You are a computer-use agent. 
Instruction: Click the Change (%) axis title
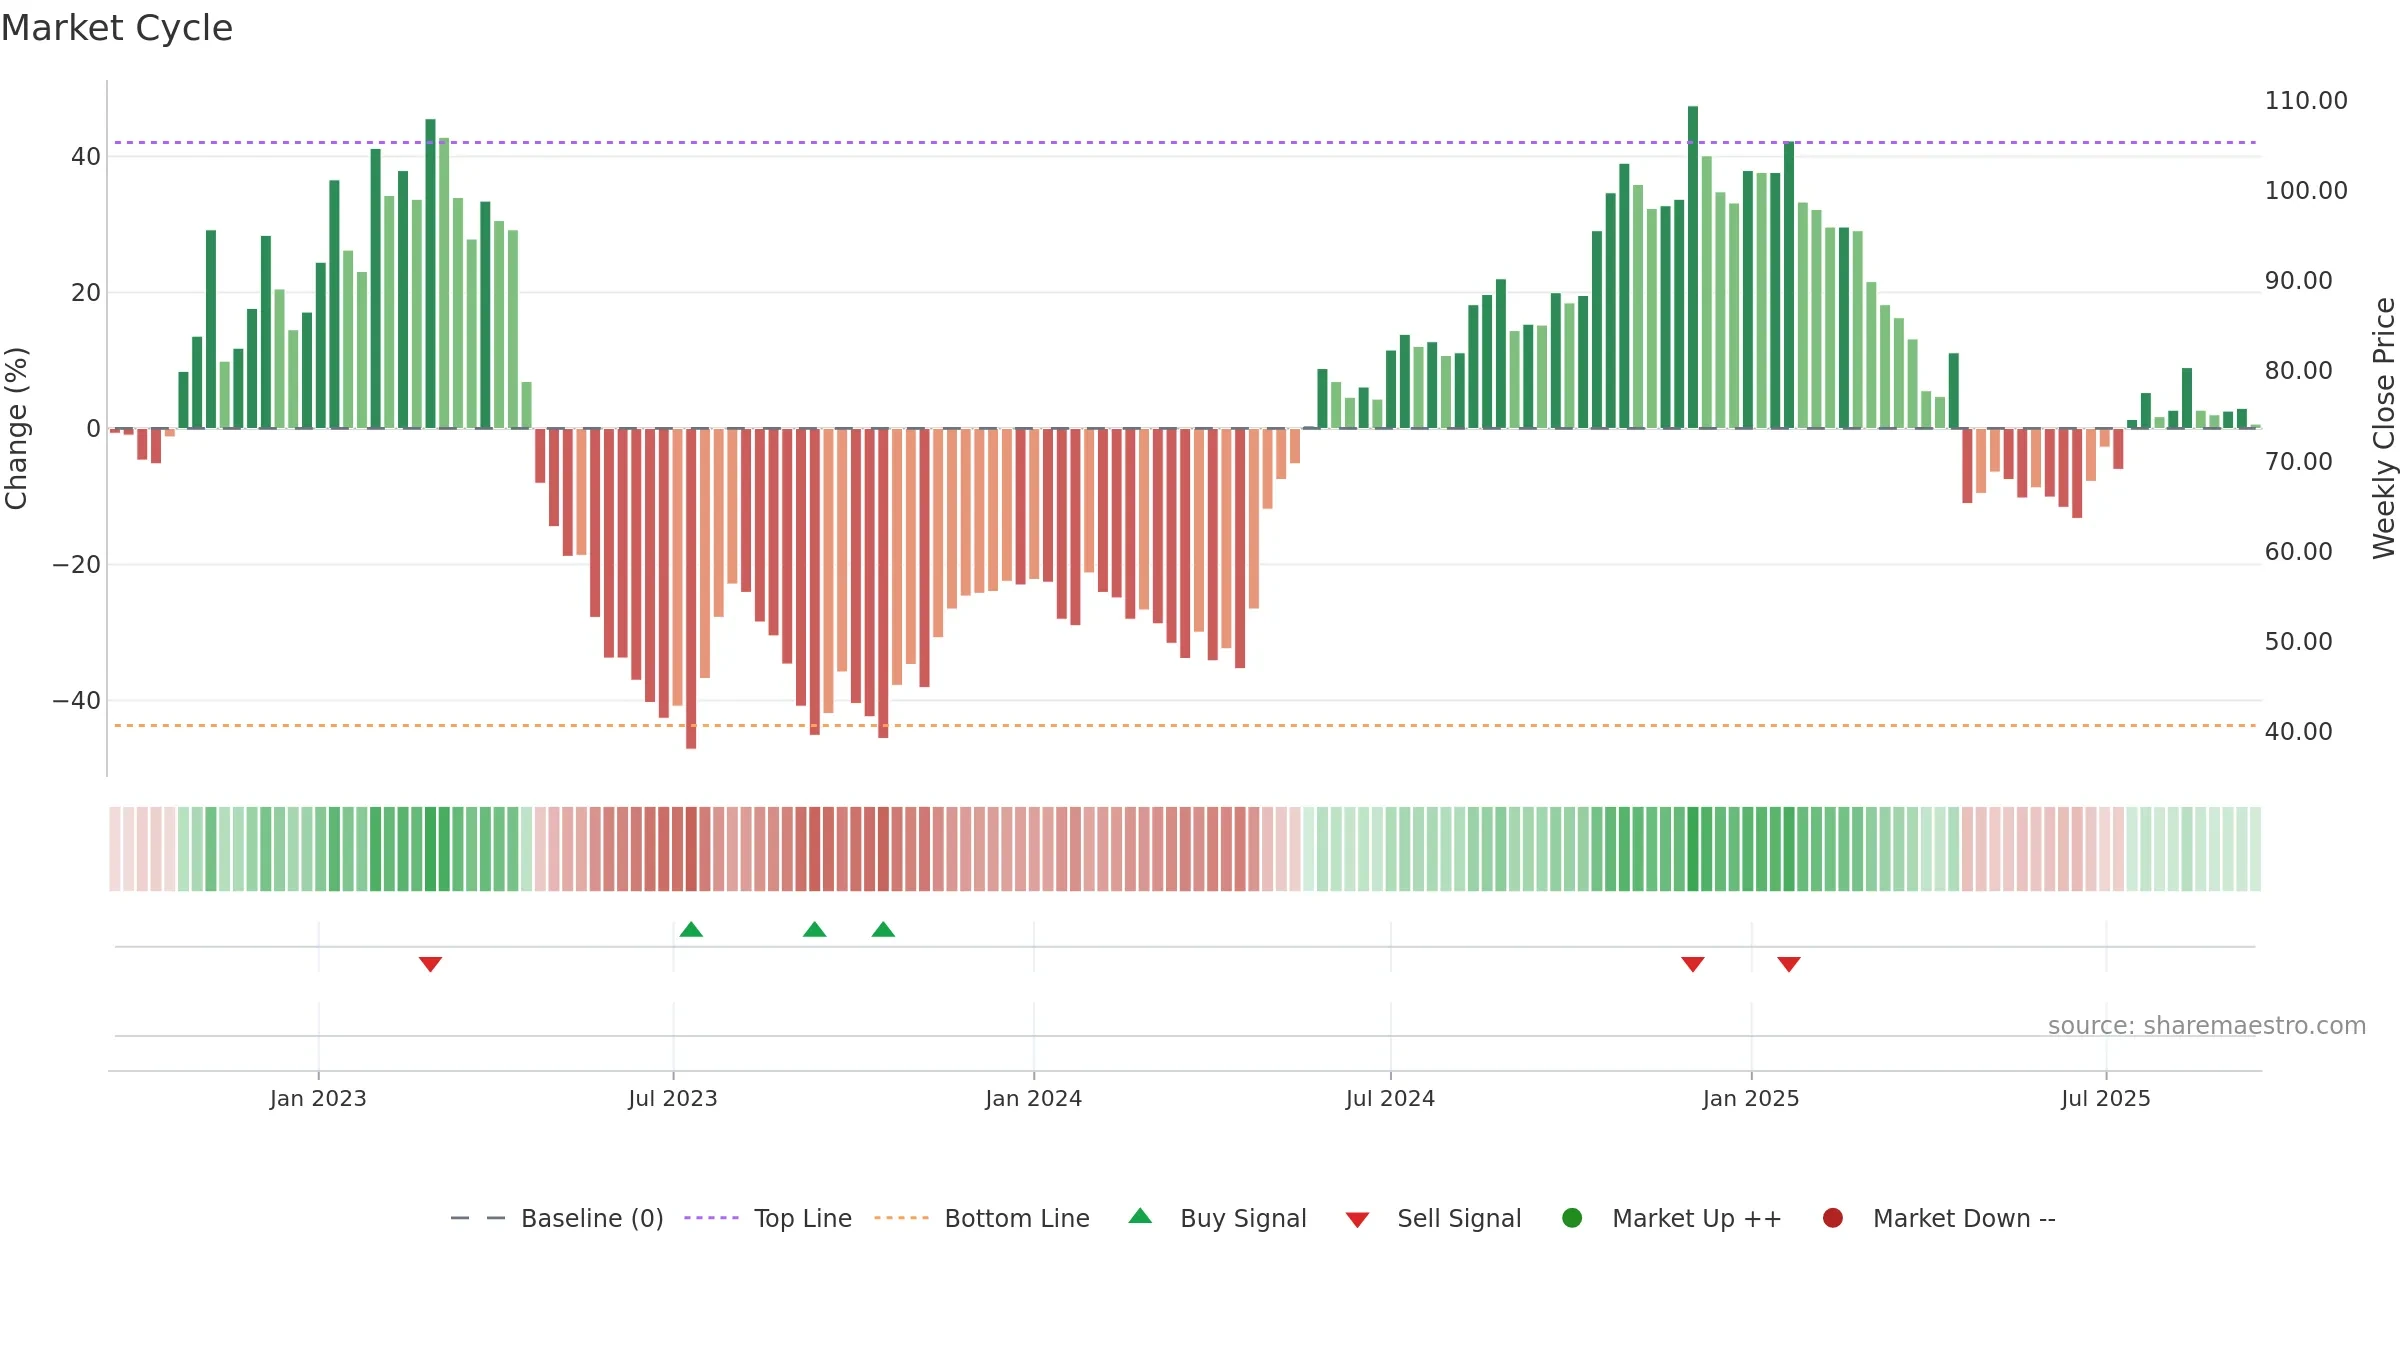click(x=16, y=428)
